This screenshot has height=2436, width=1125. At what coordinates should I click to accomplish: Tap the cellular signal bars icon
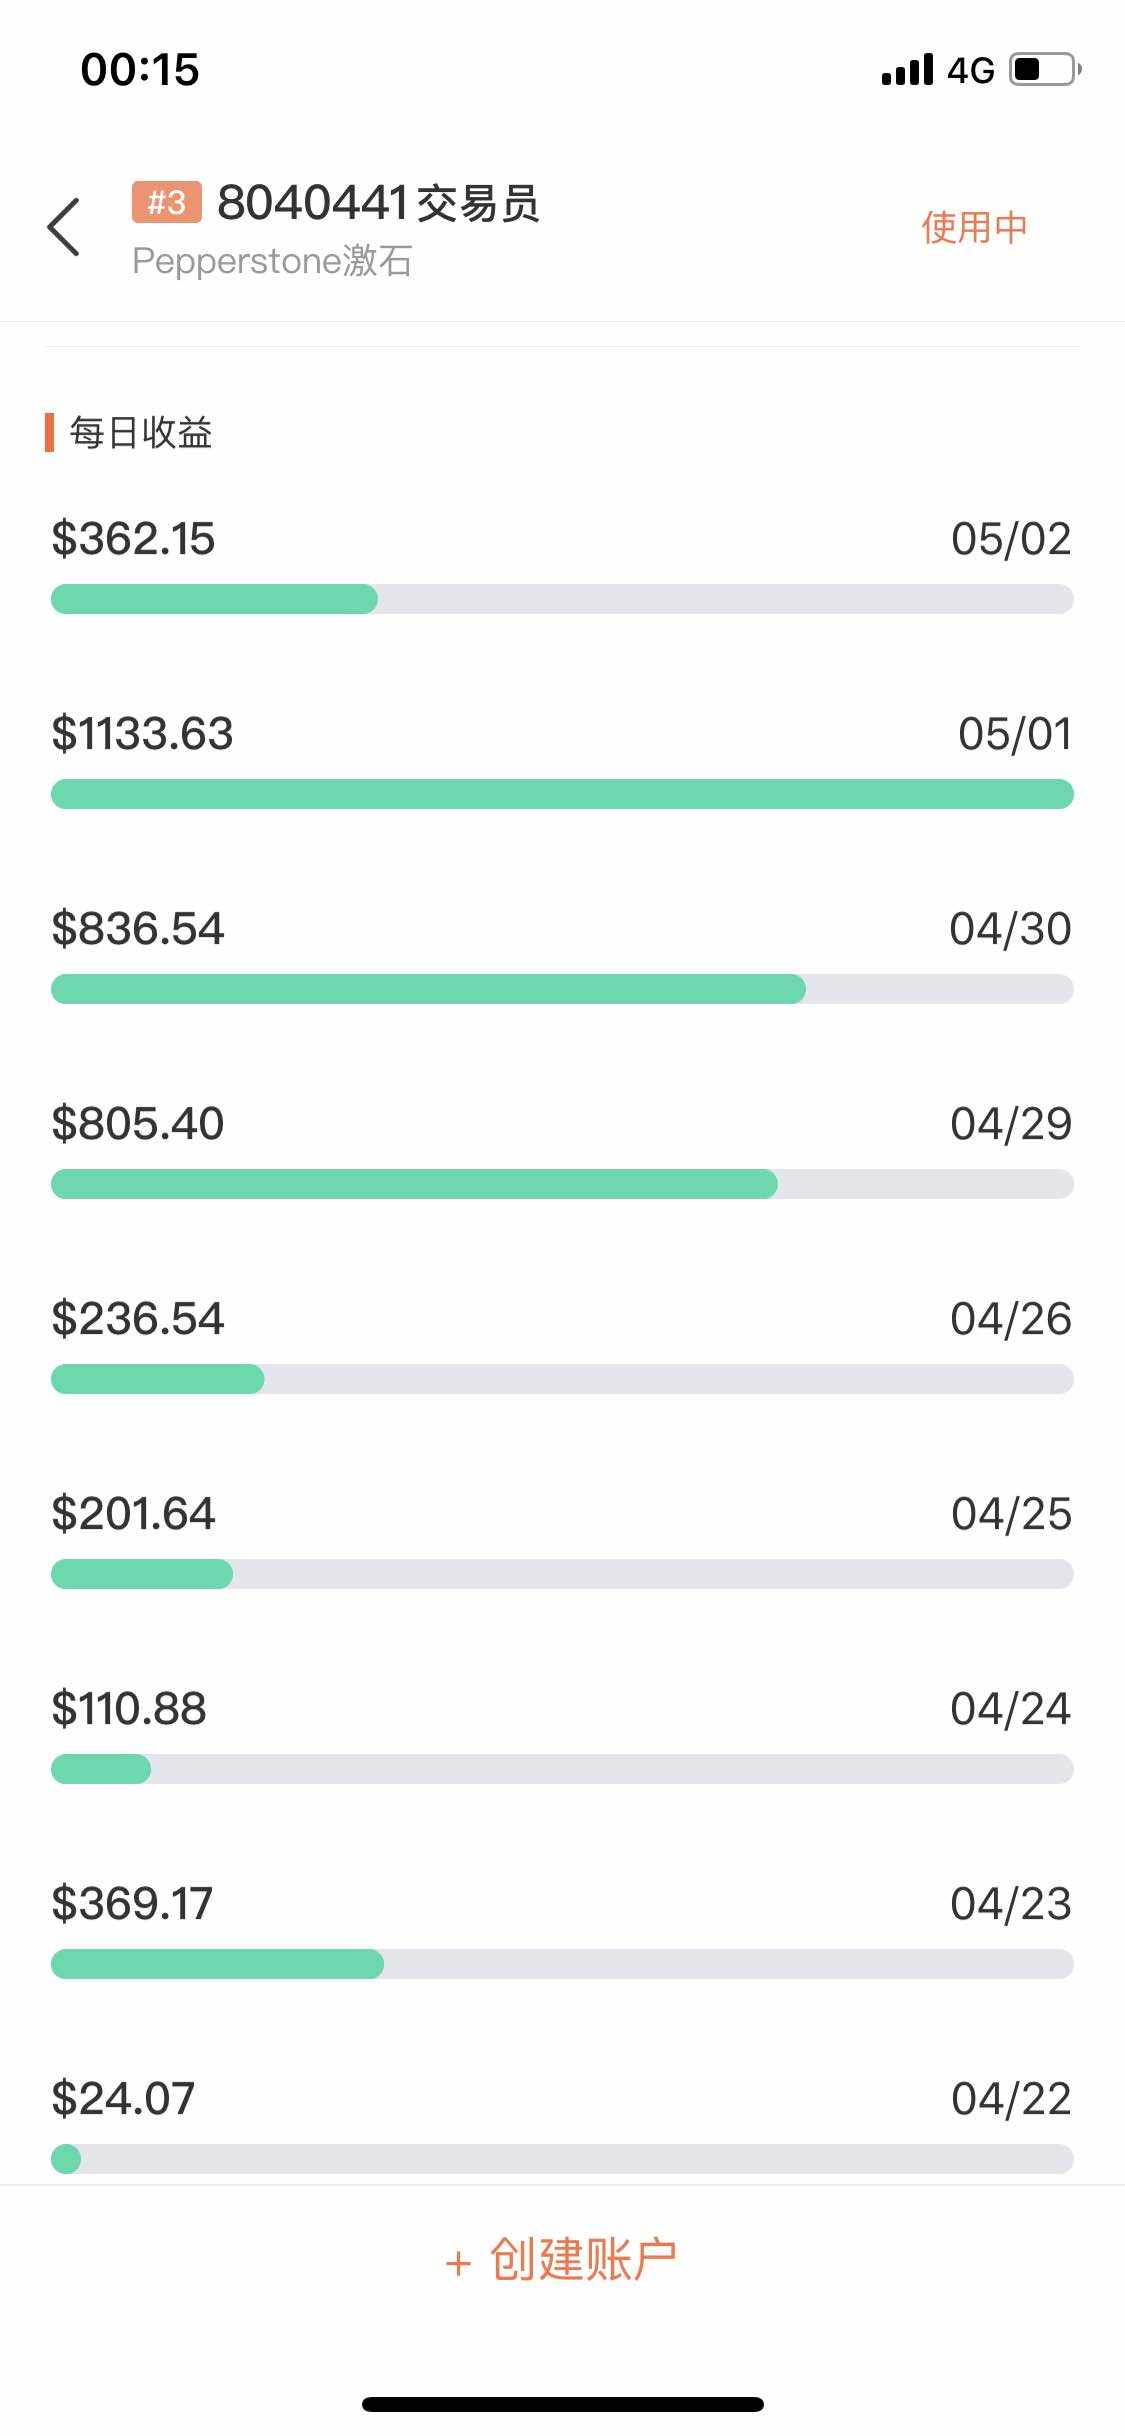click(907, 70)
